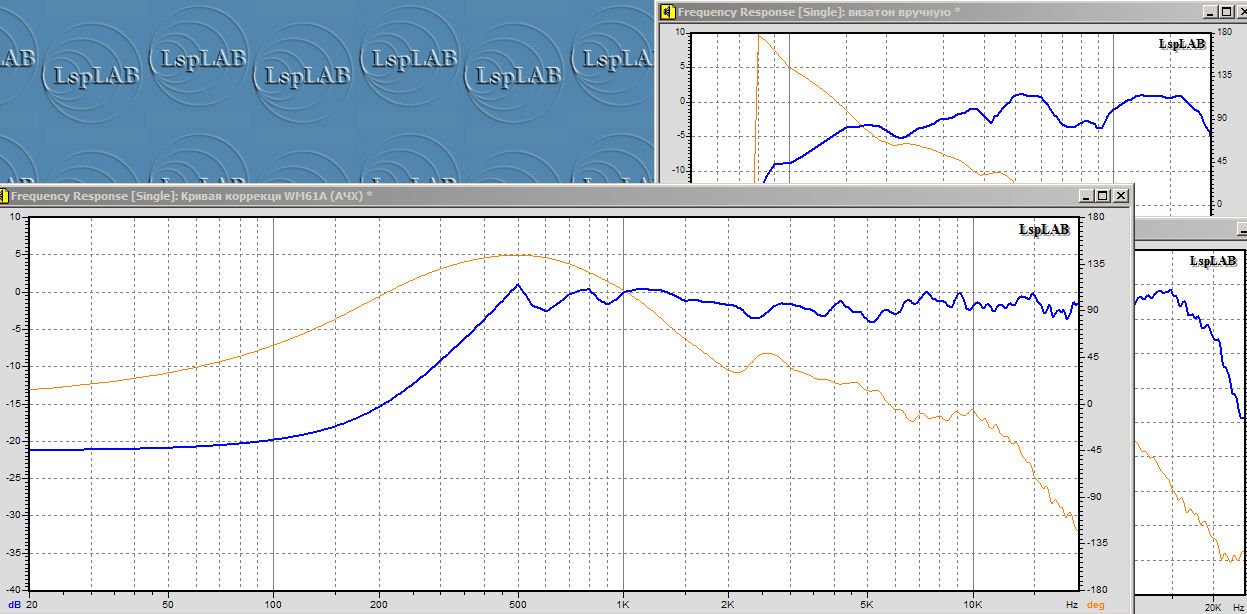
Task: Activate the визатон вручную title bar
Action: coord(951,12)
